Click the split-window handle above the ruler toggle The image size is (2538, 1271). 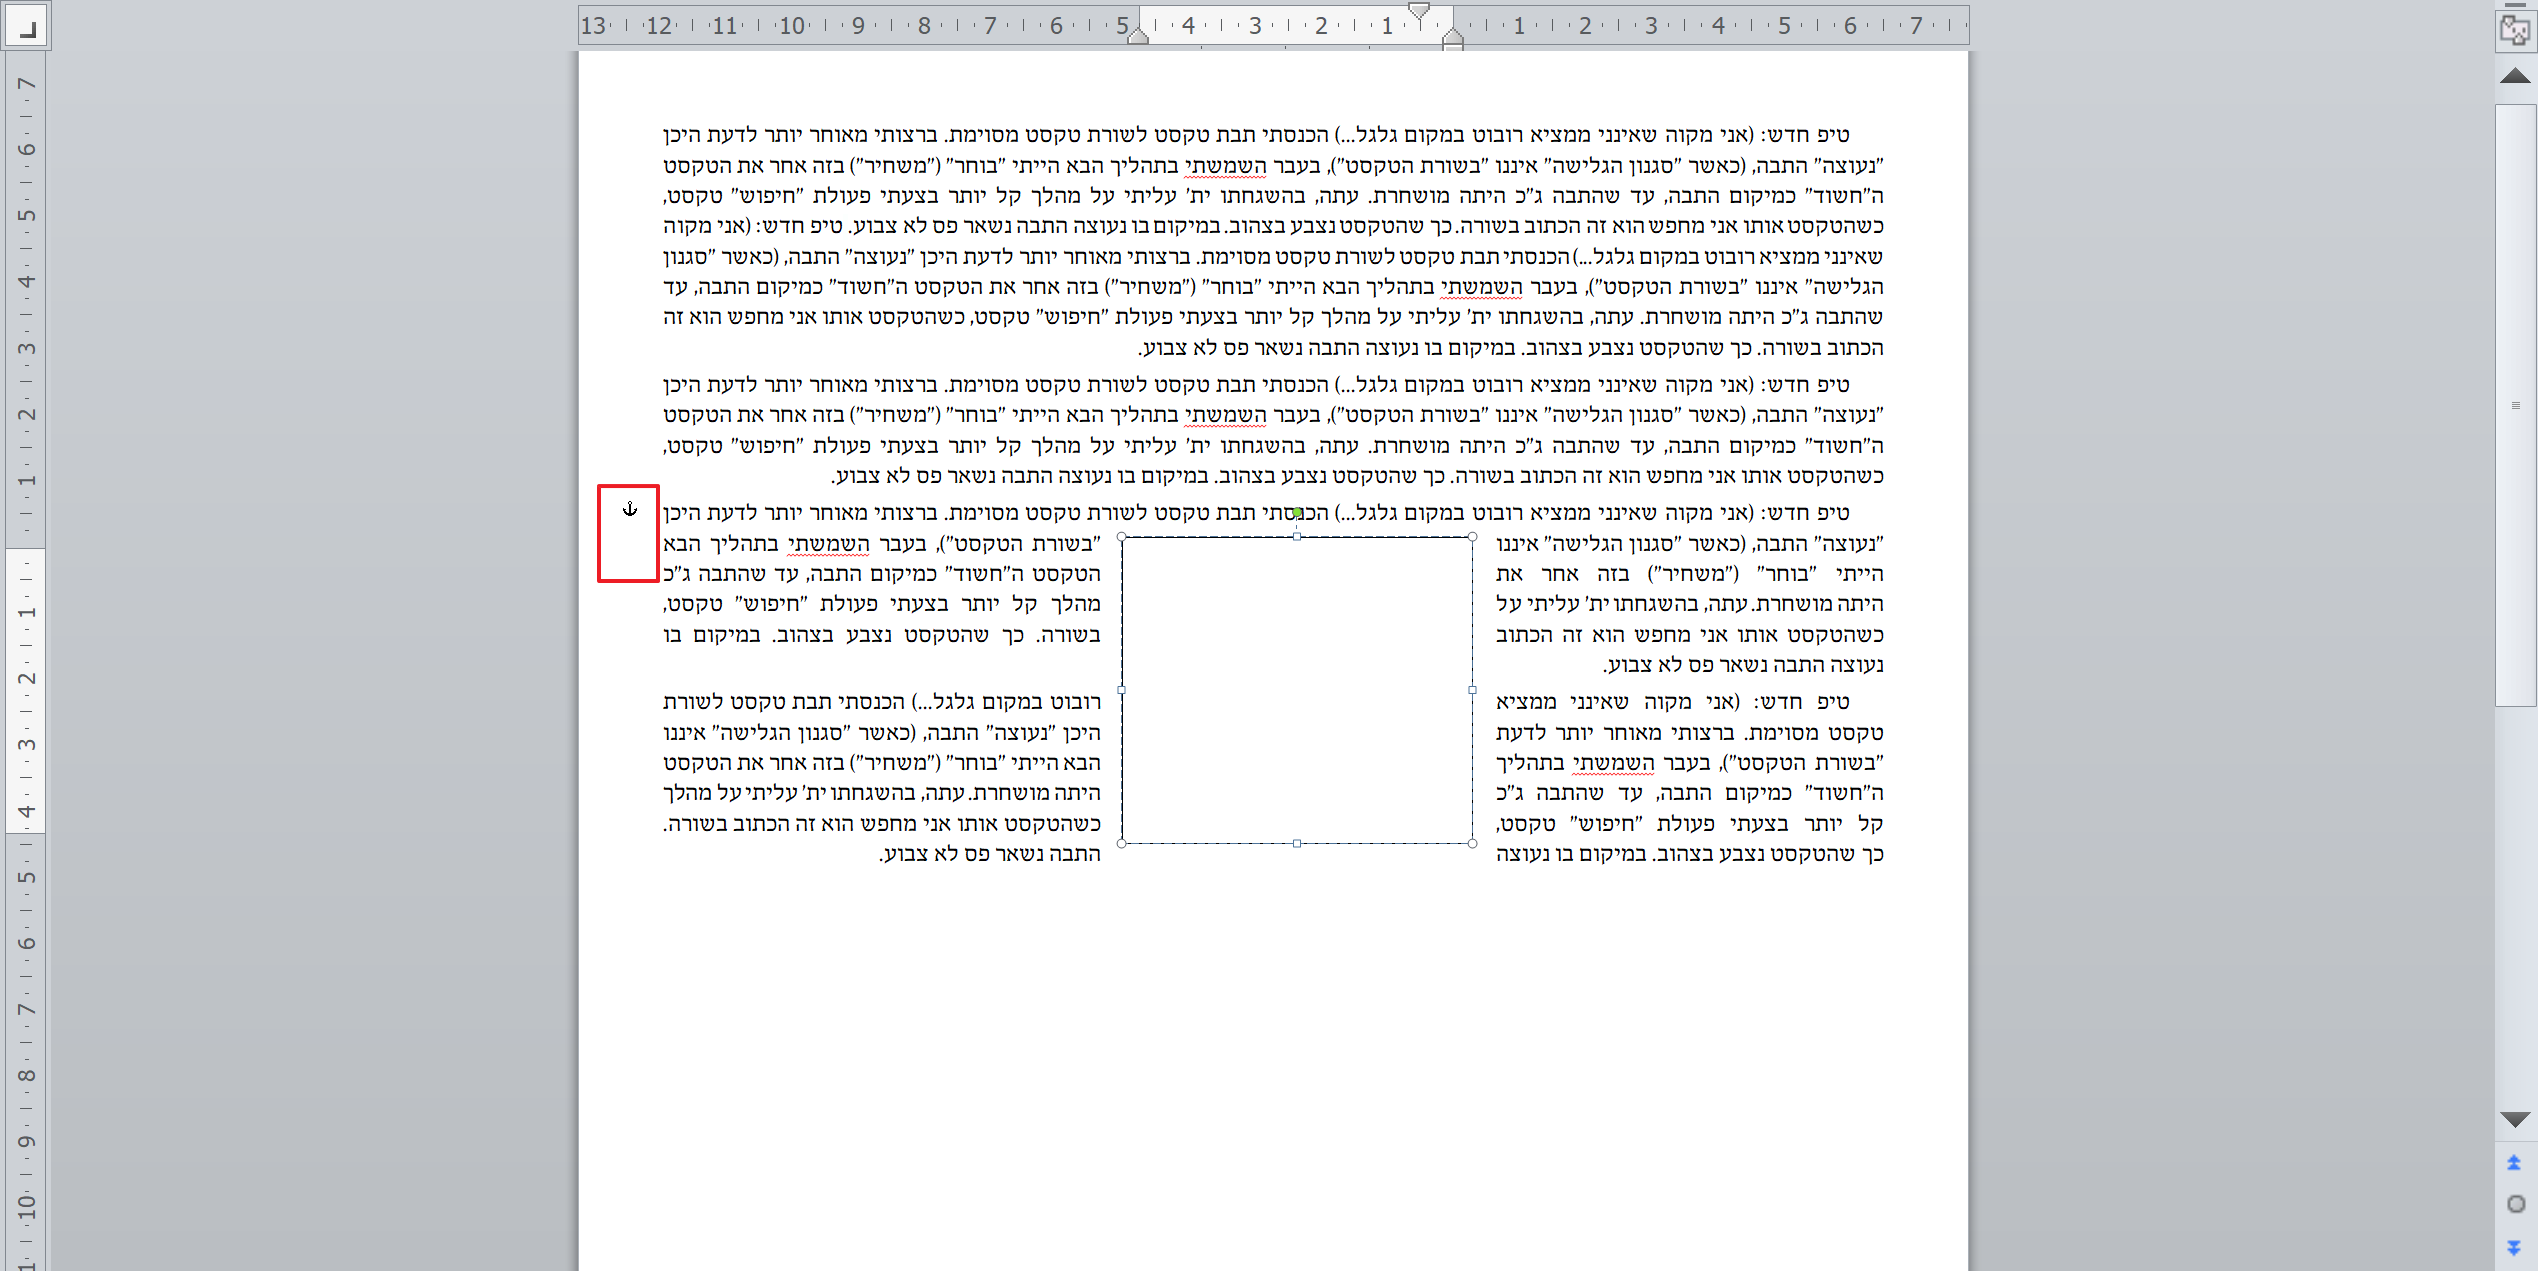2515,5
